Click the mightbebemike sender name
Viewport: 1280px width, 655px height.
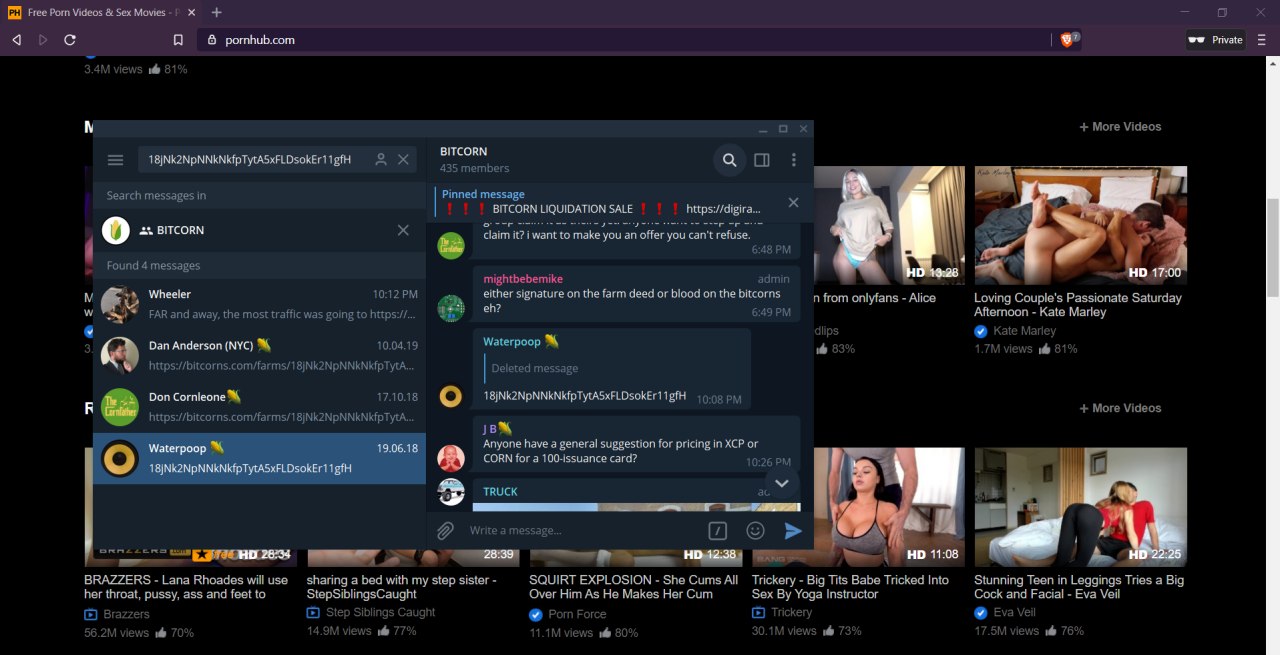click(523, 279)
